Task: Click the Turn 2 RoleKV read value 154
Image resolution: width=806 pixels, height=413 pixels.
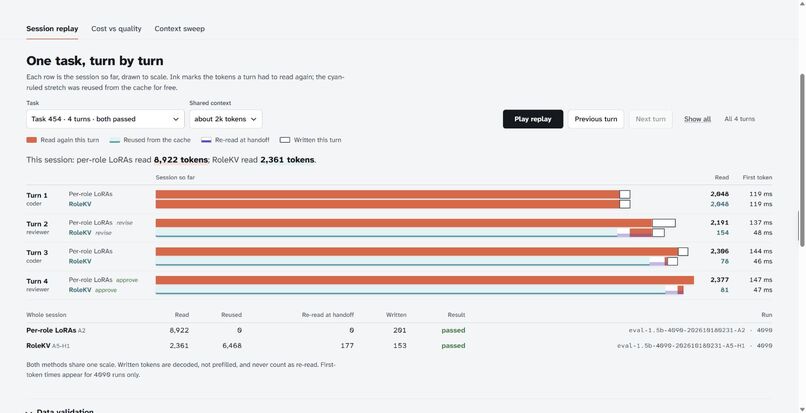Action: (722, 232)
